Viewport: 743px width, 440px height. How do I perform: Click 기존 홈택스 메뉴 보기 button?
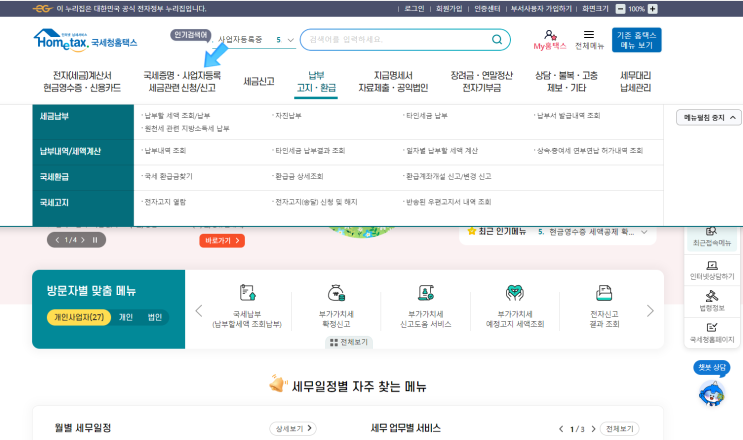636,40
